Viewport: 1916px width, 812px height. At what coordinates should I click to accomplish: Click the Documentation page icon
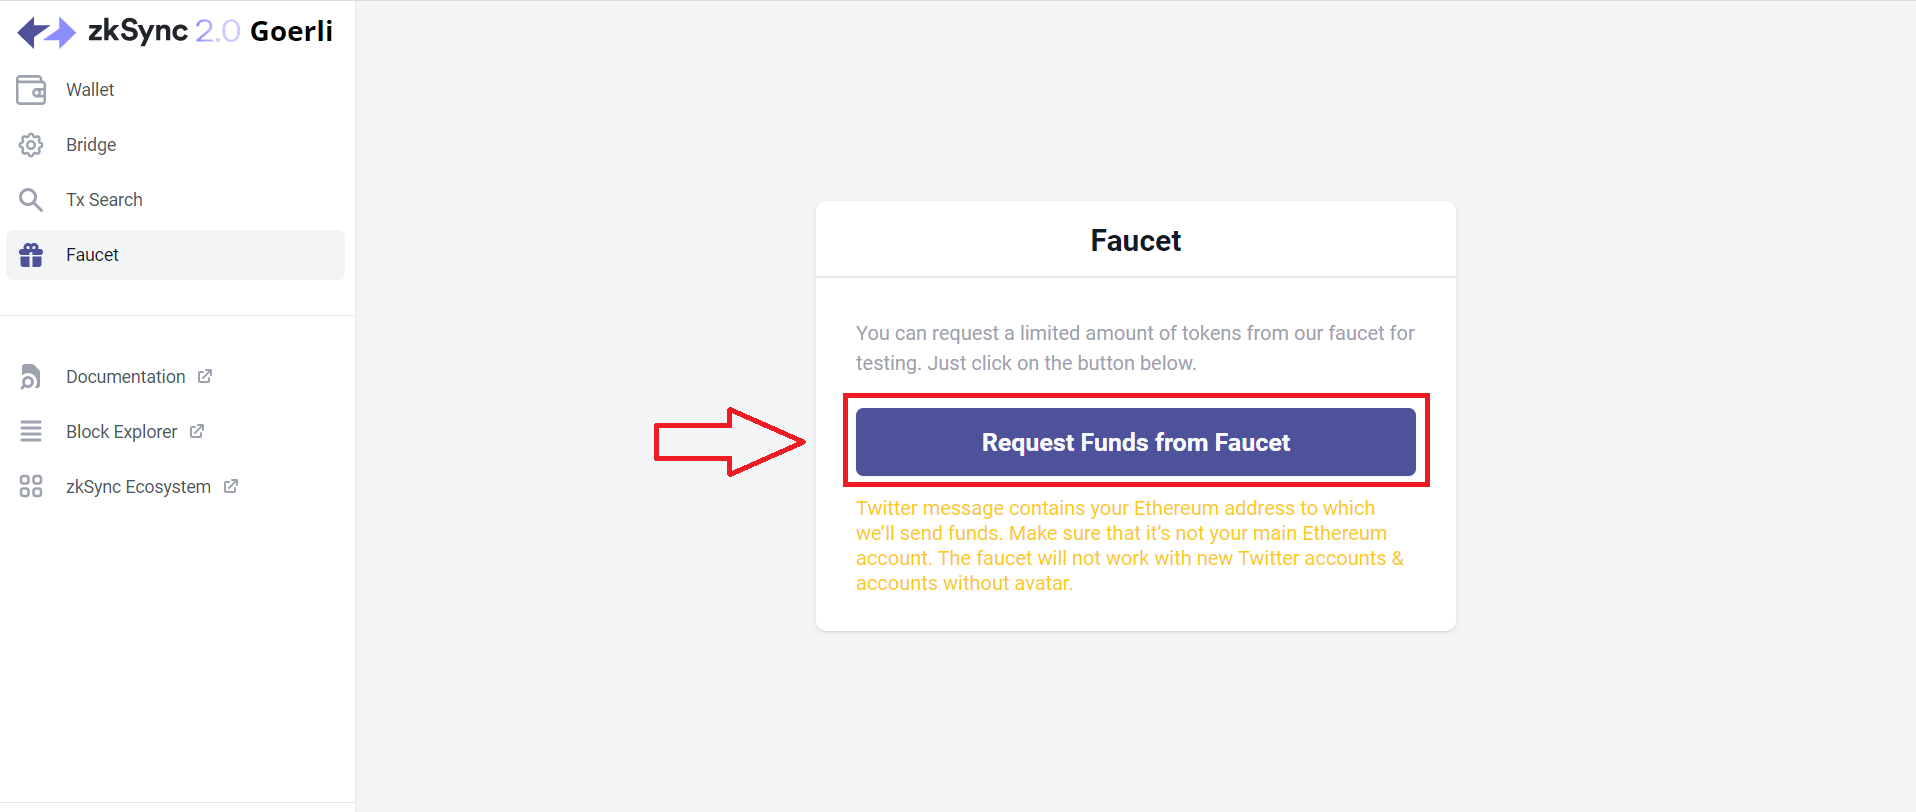[31, 377]
